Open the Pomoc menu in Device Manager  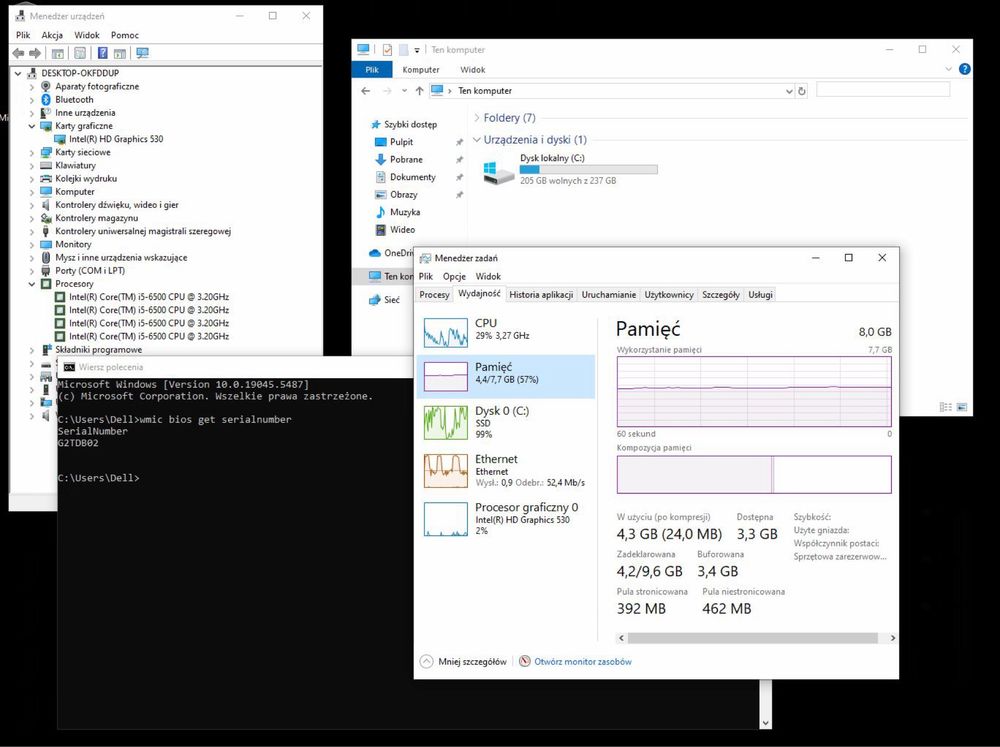125,35
